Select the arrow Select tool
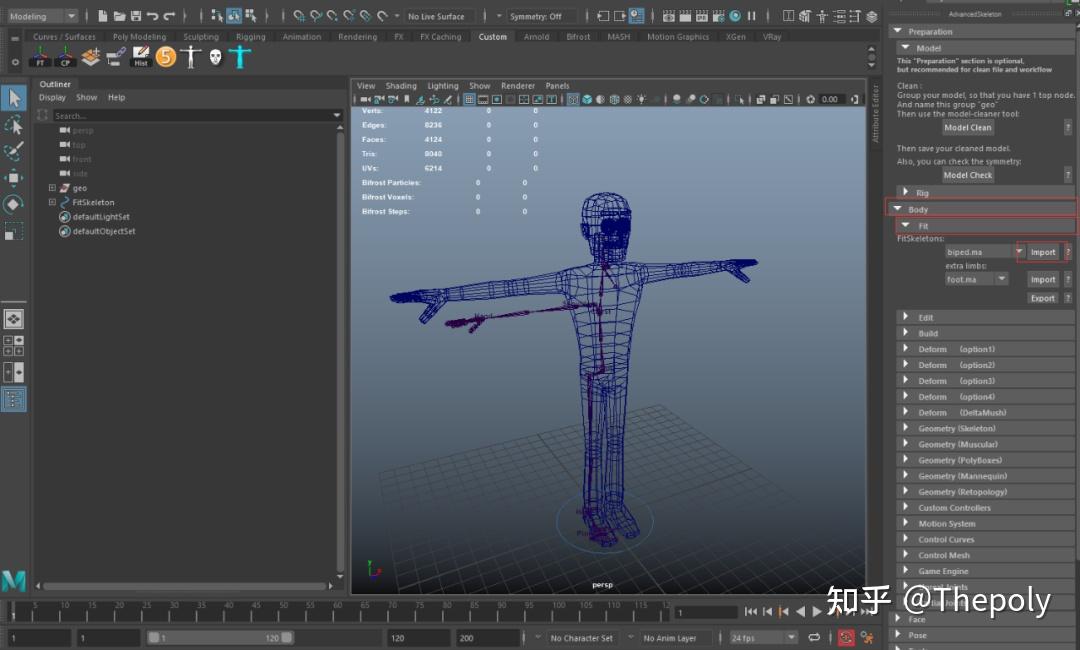The image size is (1080, 650). [14, 98]
